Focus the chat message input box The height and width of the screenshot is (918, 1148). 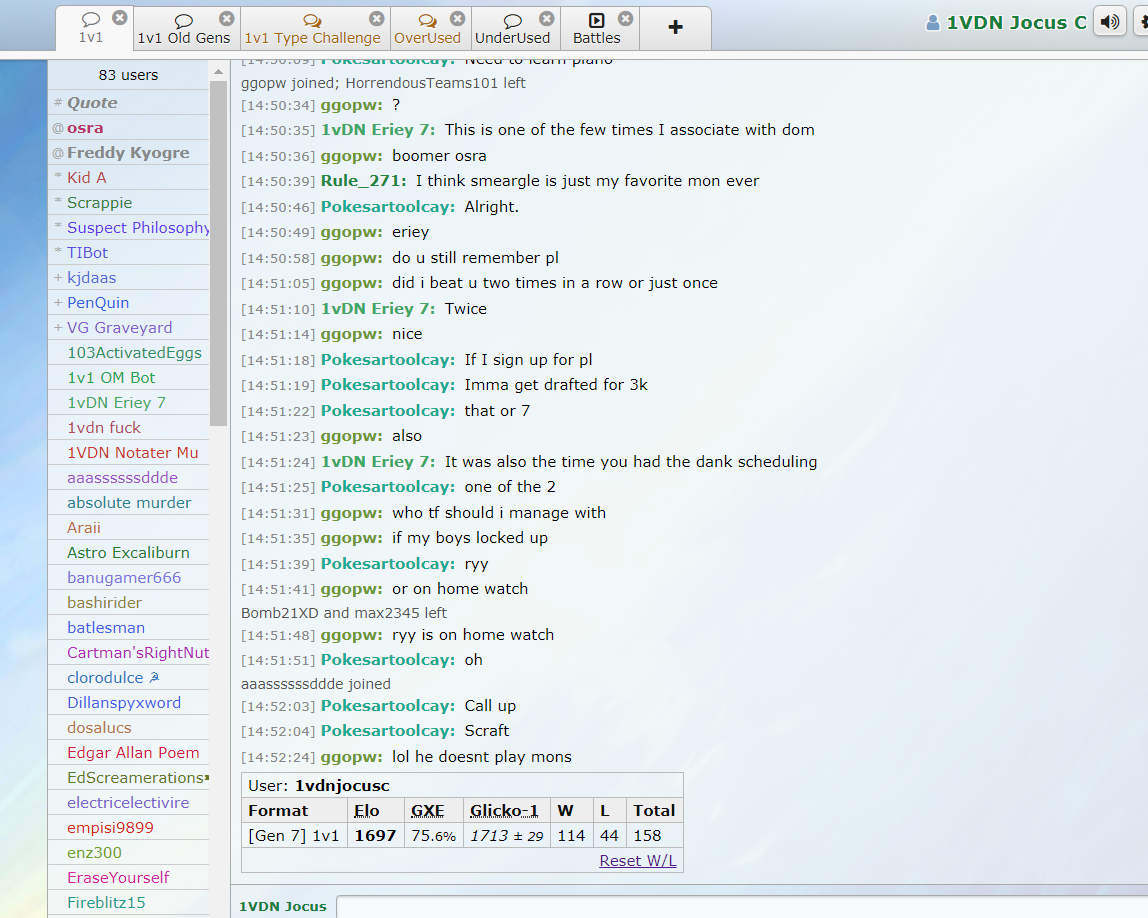[x=742, y=906]
